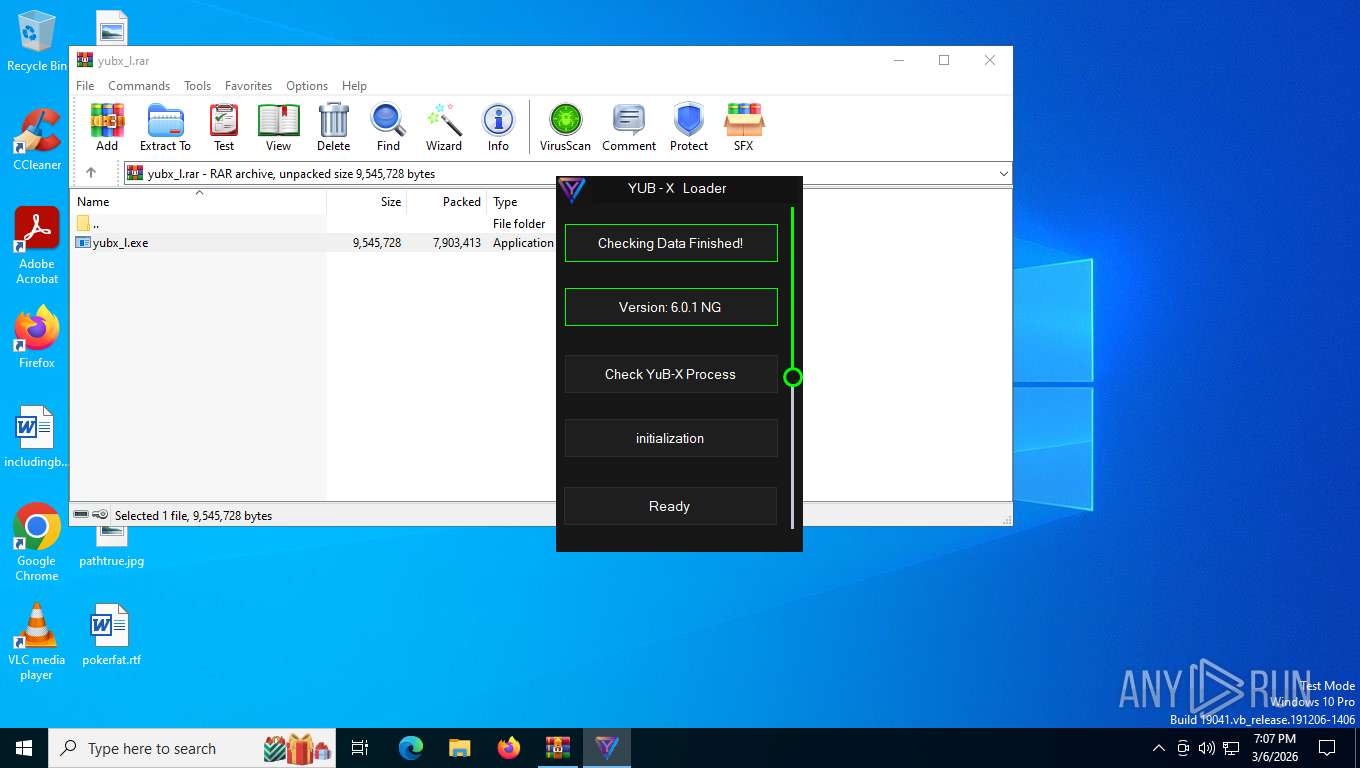The width and height of the screenshot is (1360, 768).
Task: Click Checking Data Finished! button
Action: pyautogui.click(x=671, y=243)
